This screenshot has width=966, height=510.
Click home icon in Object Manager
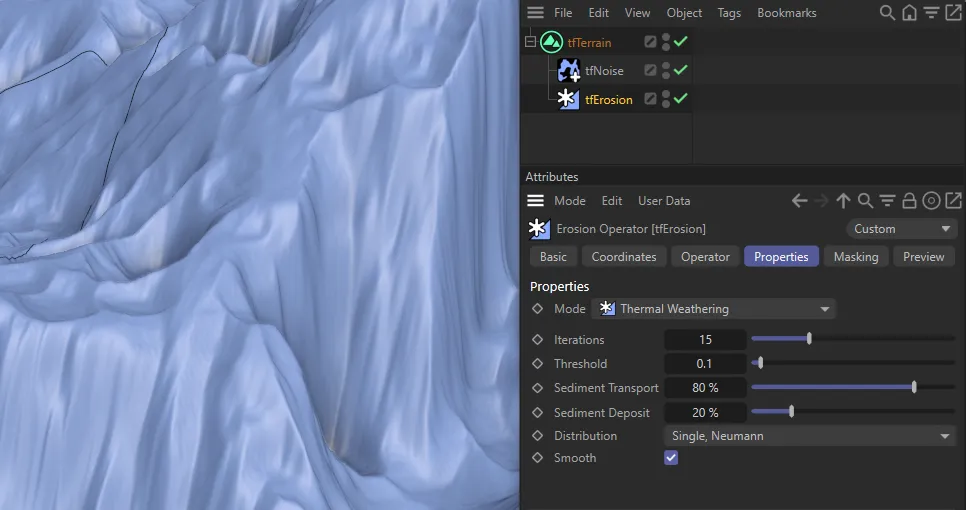(x=909, y=12)
